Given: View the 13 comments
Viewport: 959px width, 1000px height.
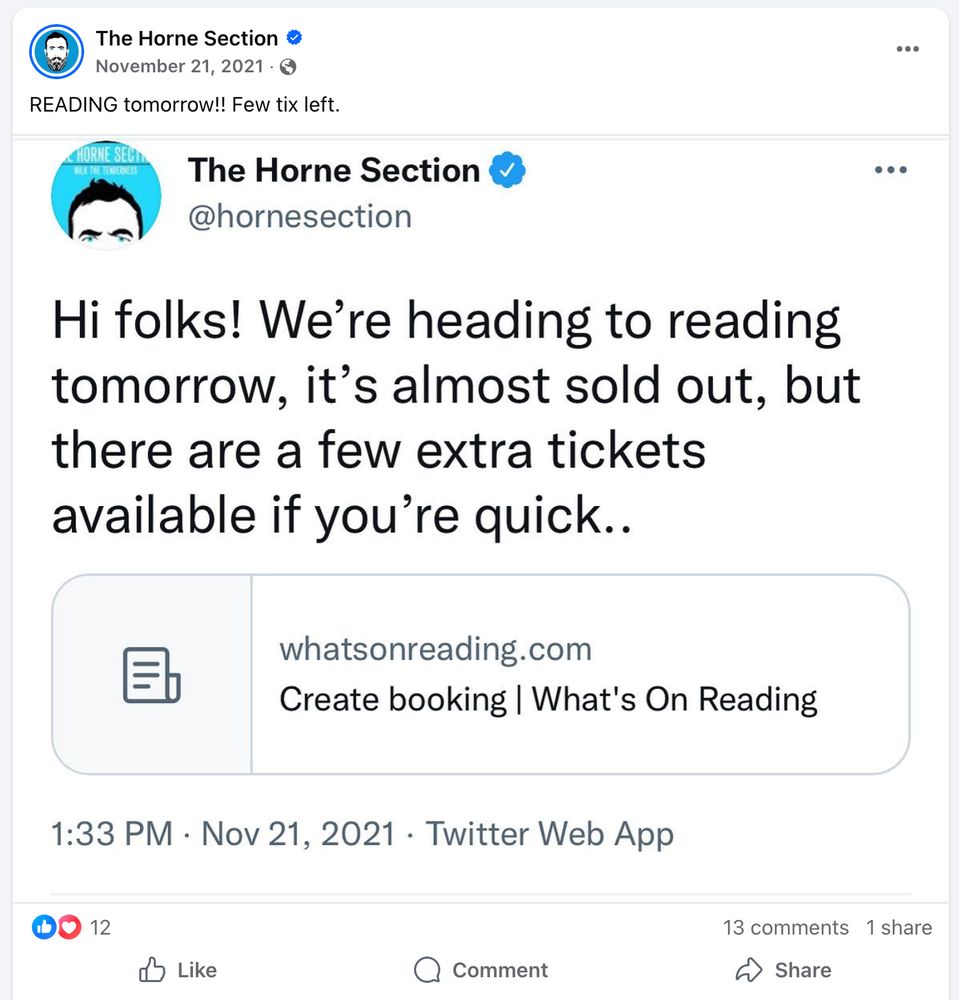Looking at the screenshot, I should point(786,927).
